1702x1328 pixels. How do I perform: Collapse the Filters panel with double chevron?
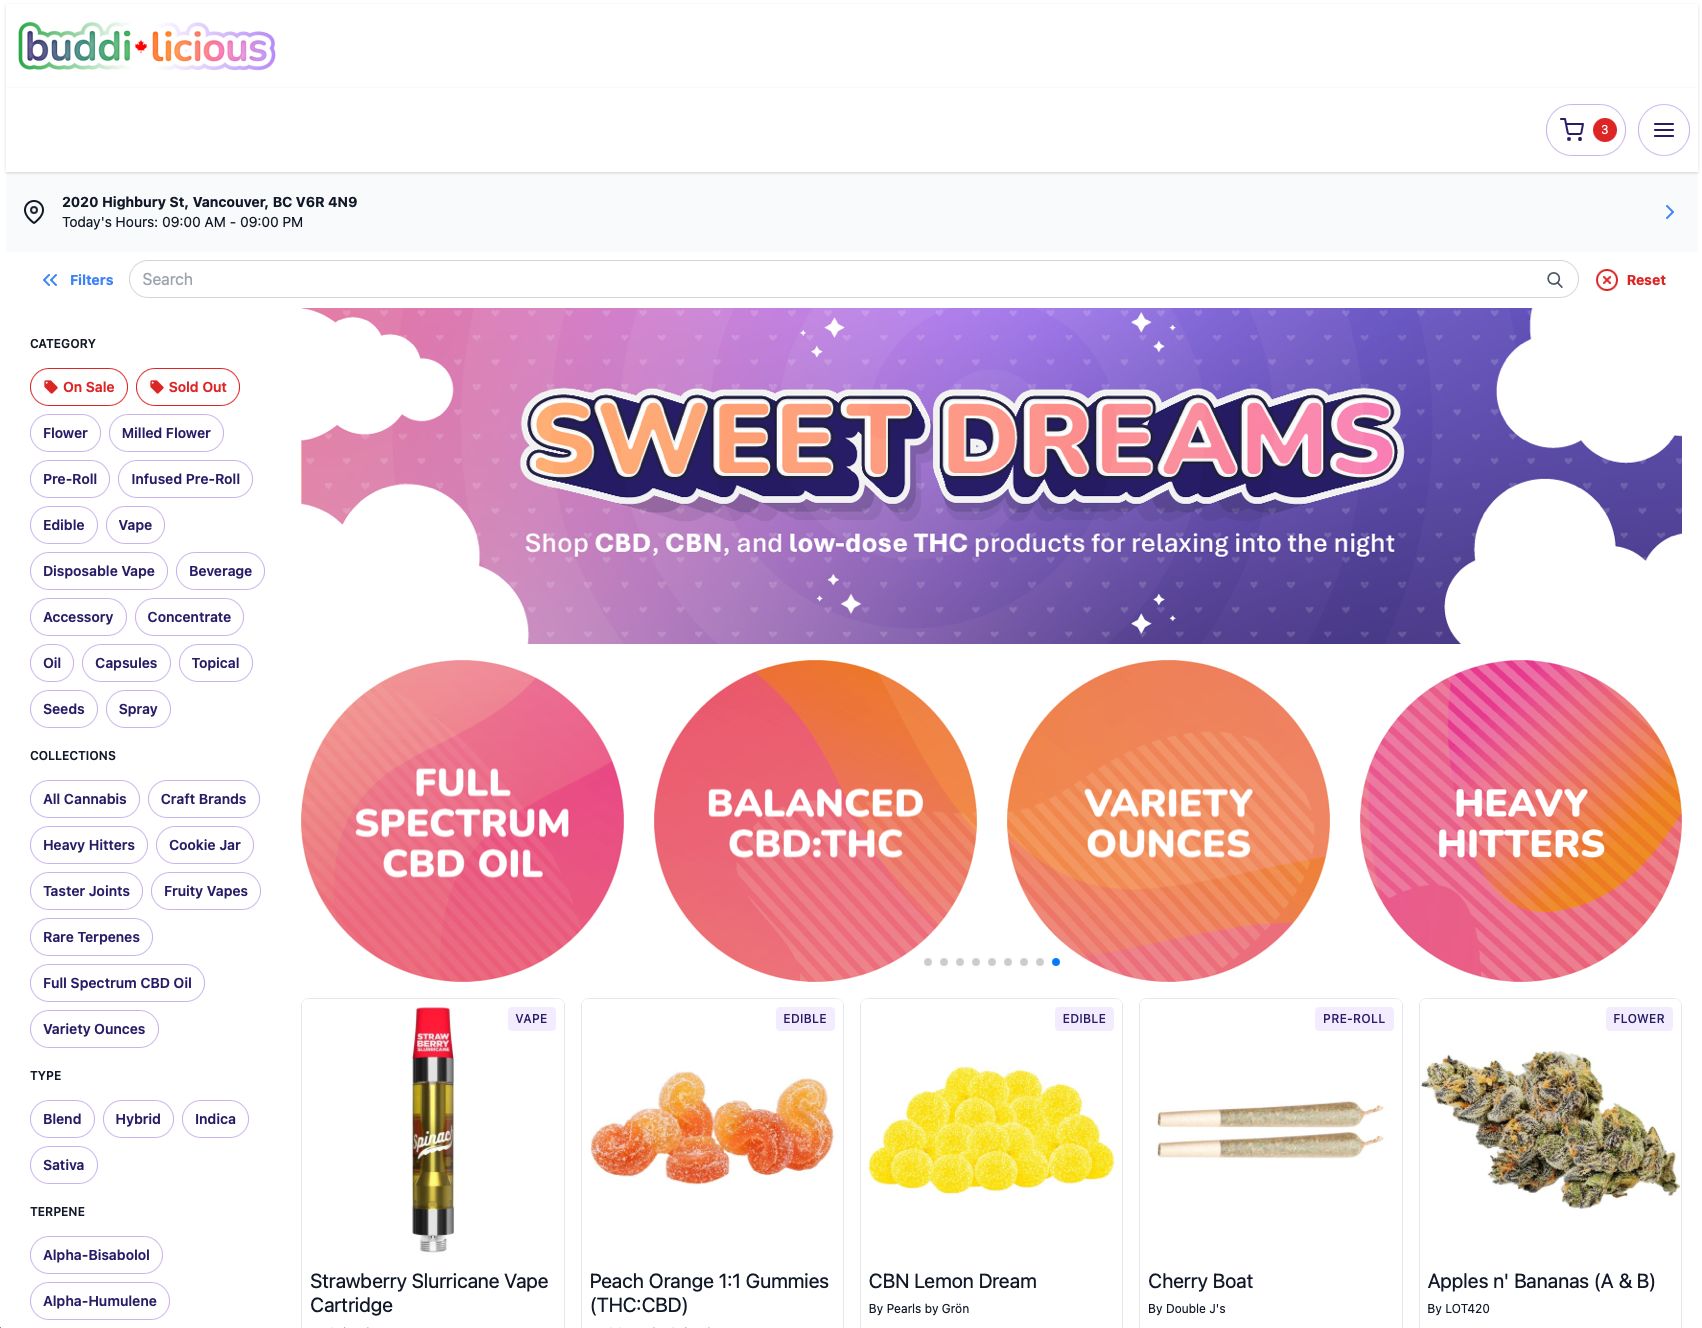[x=50, y=280]
